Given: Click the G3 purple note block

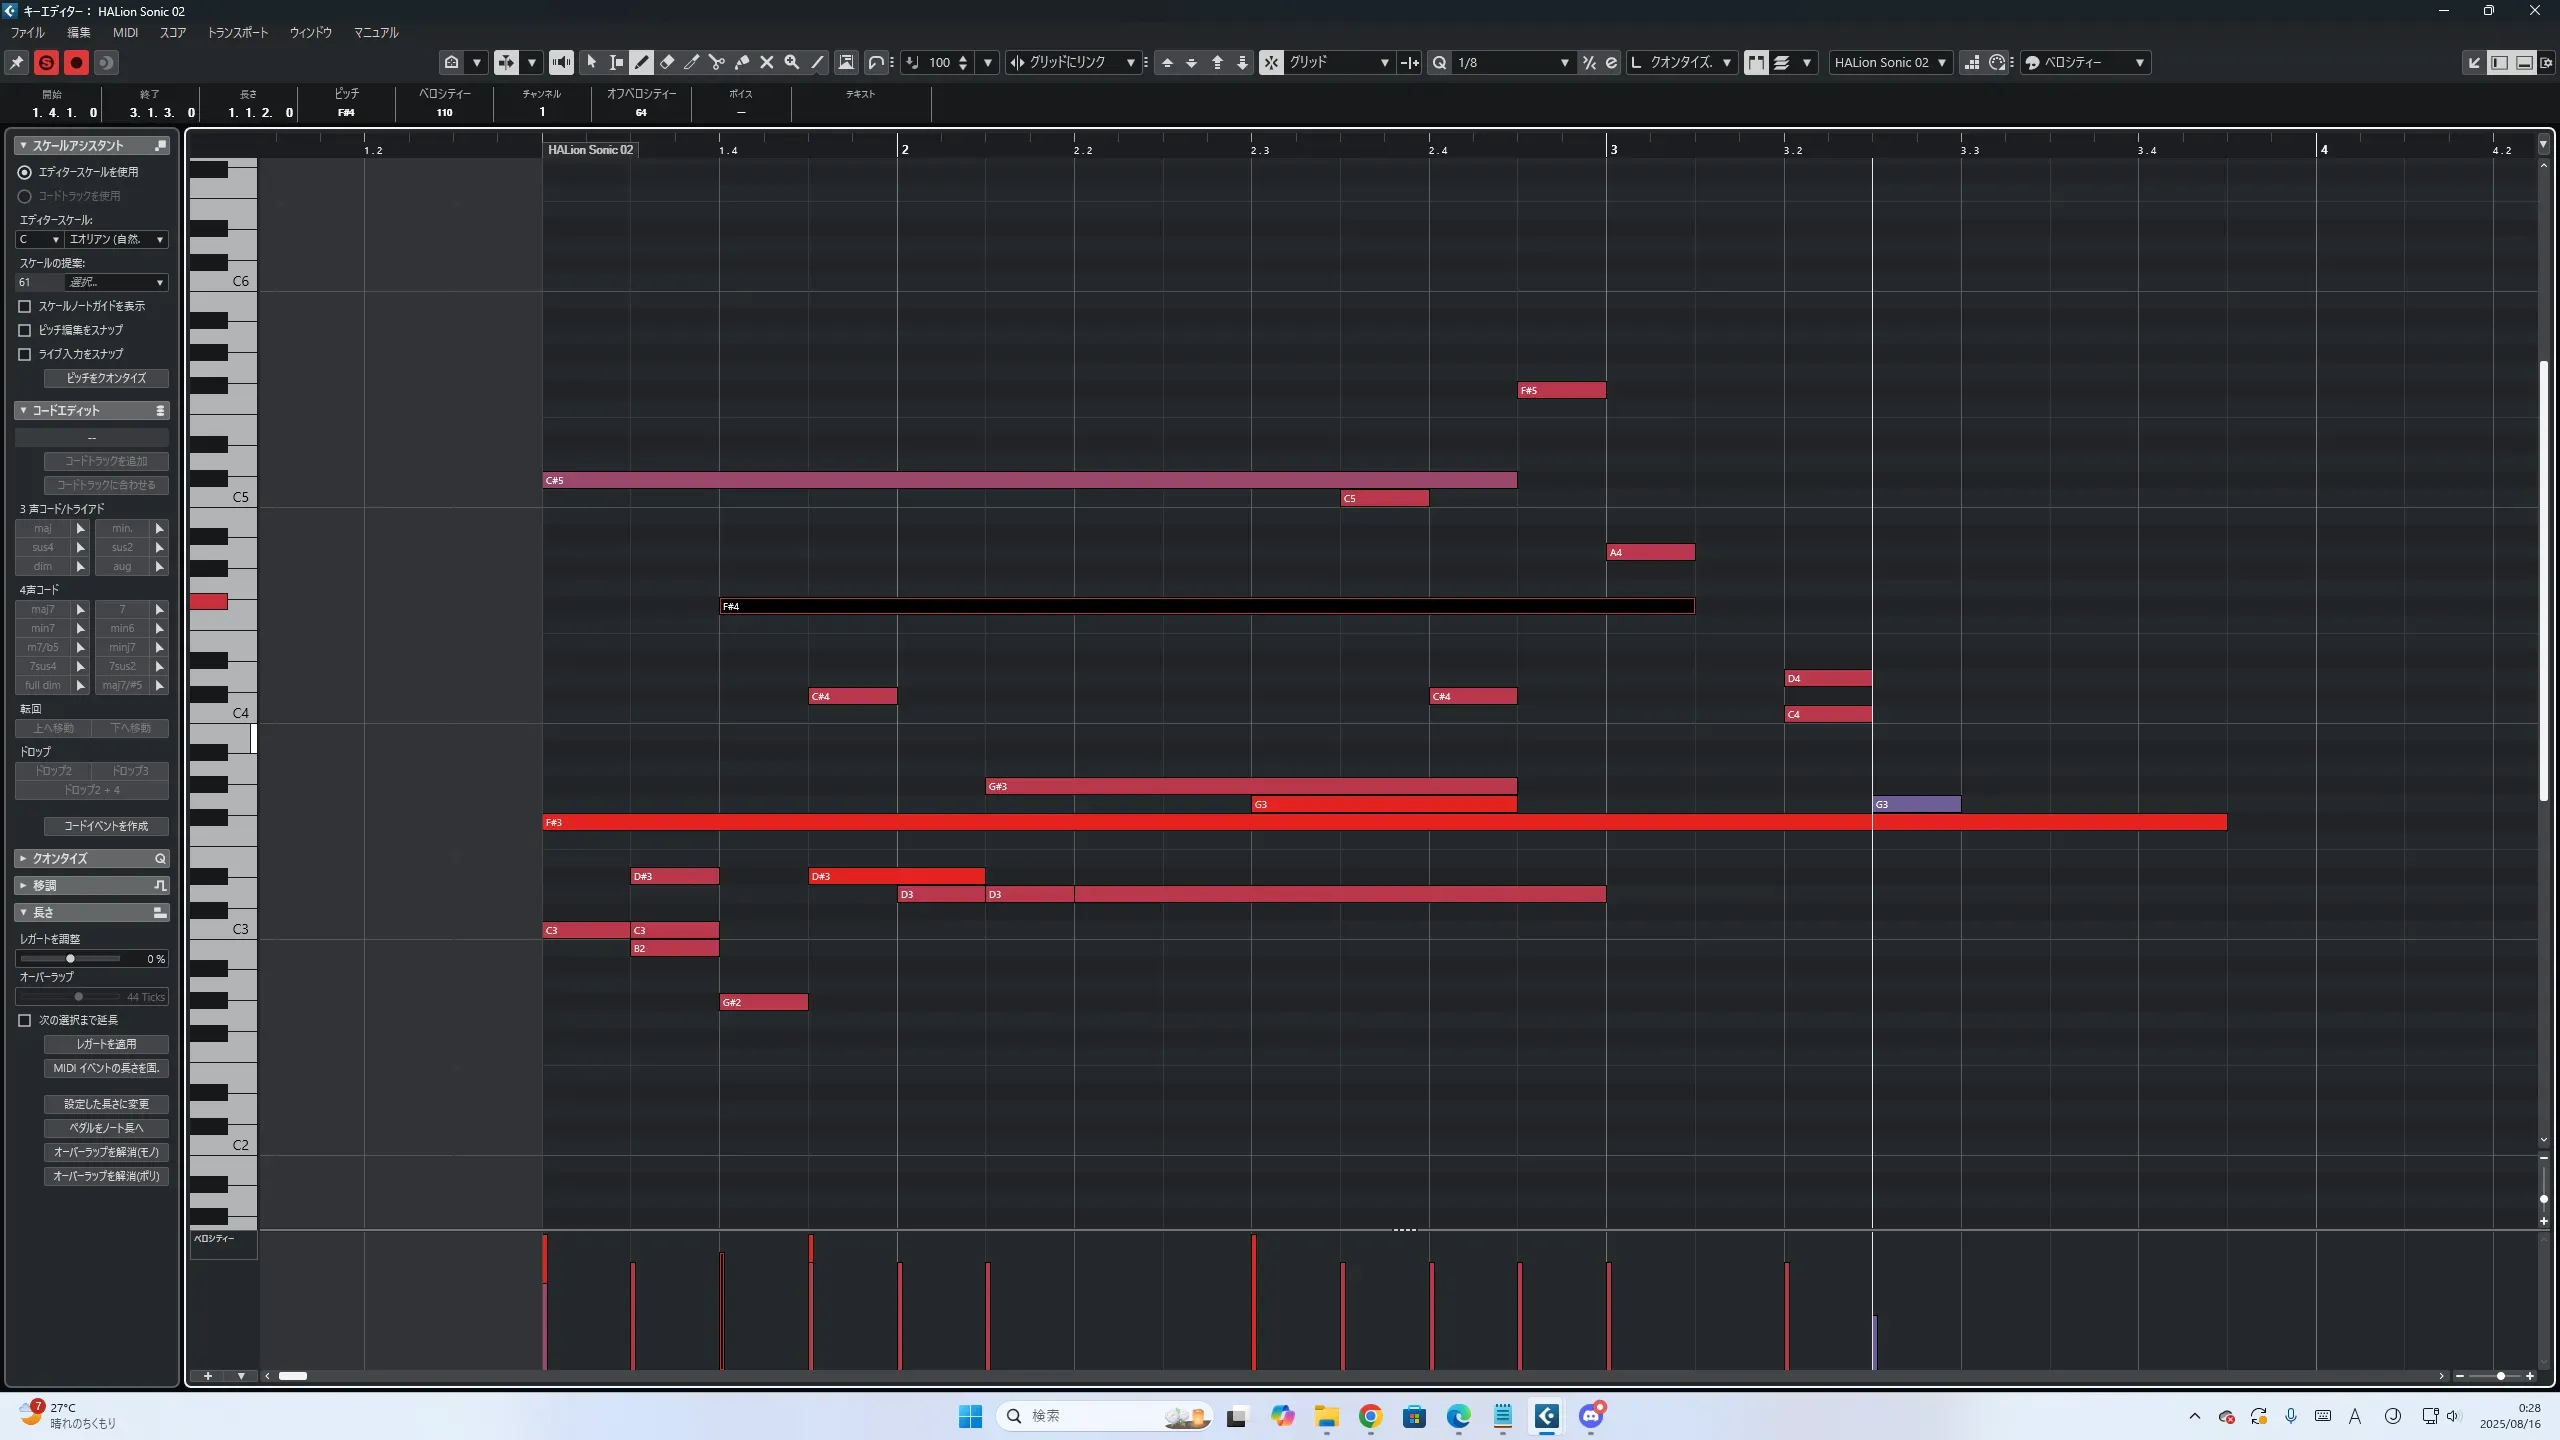Looking at the screenshot, I should pos(1916,804).
